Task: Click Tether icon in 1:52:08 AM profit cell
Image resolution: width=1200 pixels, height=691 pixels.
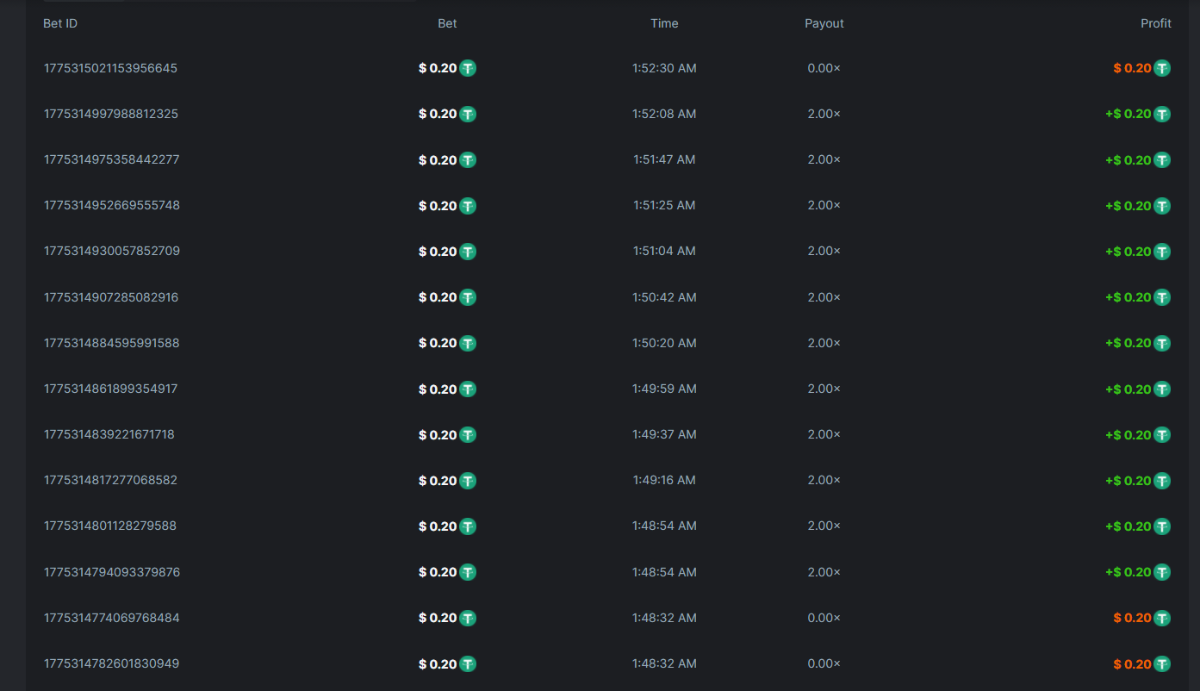Action: click(x=1162, y=114)
